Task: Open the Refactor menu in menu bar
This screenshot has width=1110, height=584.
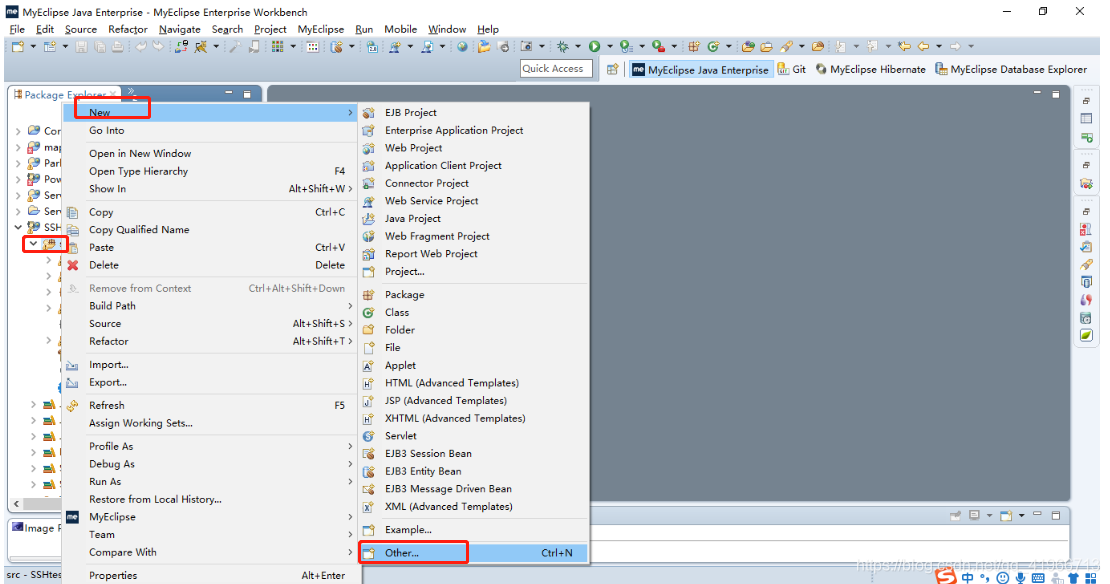Action: [127, 29]
